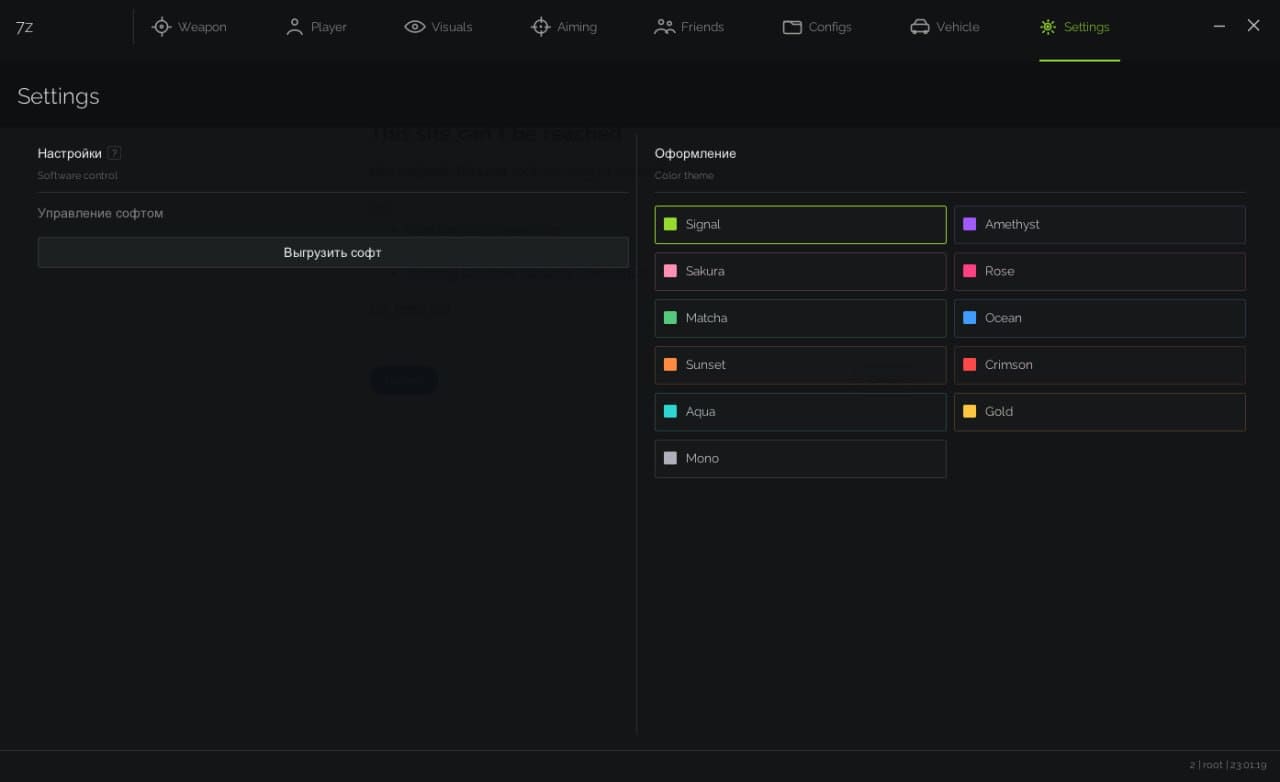Click the Friends people icon
1280x782 pixels.
(664, 27)
